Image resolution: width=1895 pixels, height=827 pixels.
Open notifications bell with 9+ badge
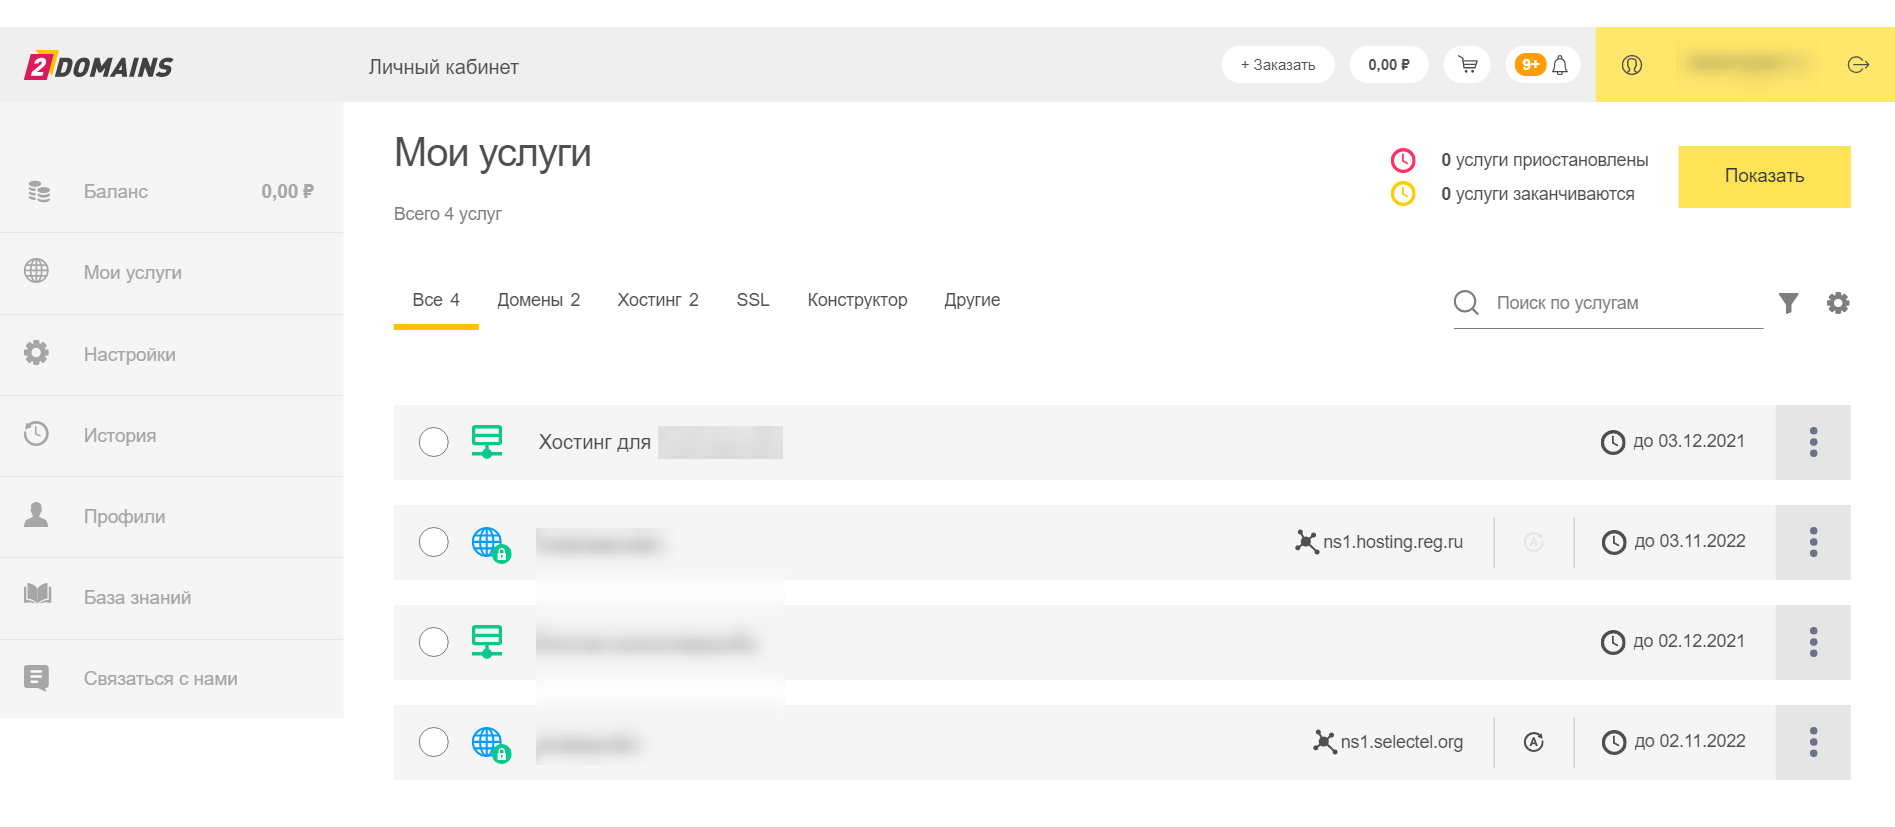1543,65
